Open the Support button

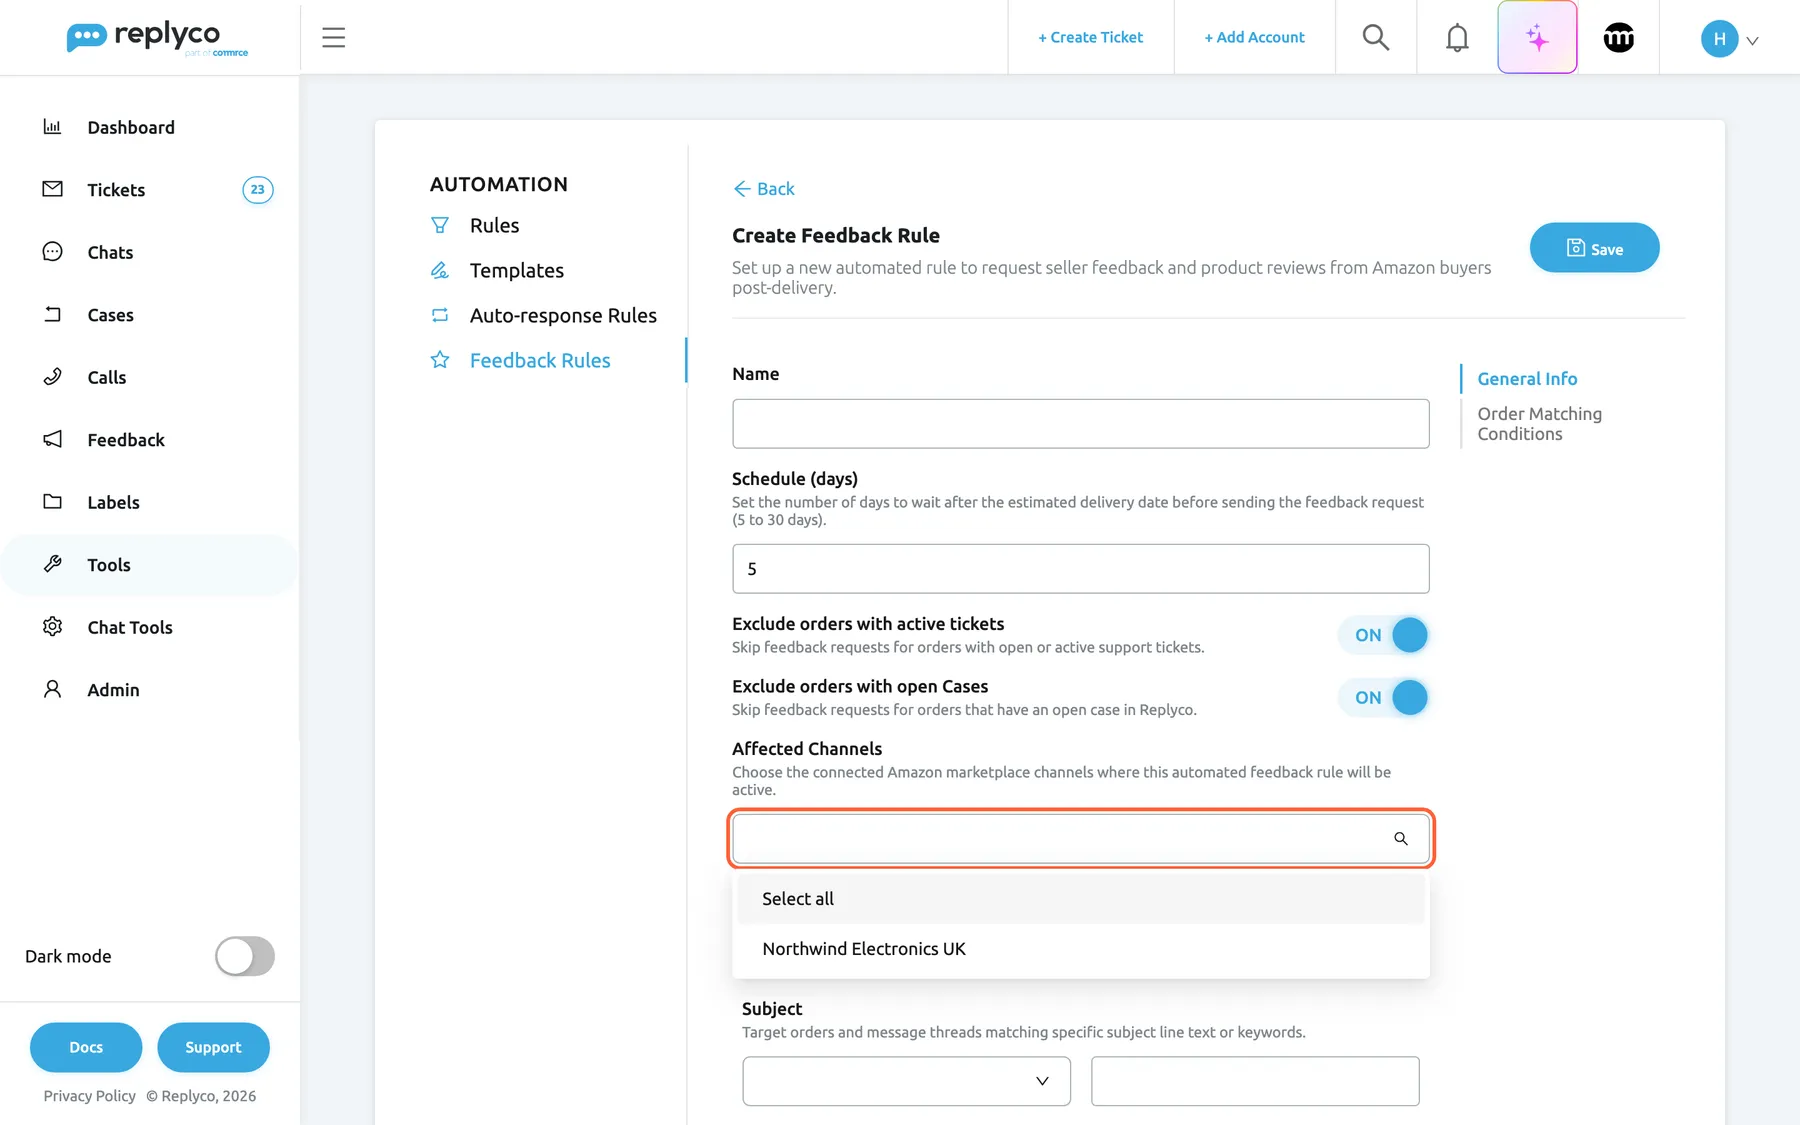[x=213, y=1047]
